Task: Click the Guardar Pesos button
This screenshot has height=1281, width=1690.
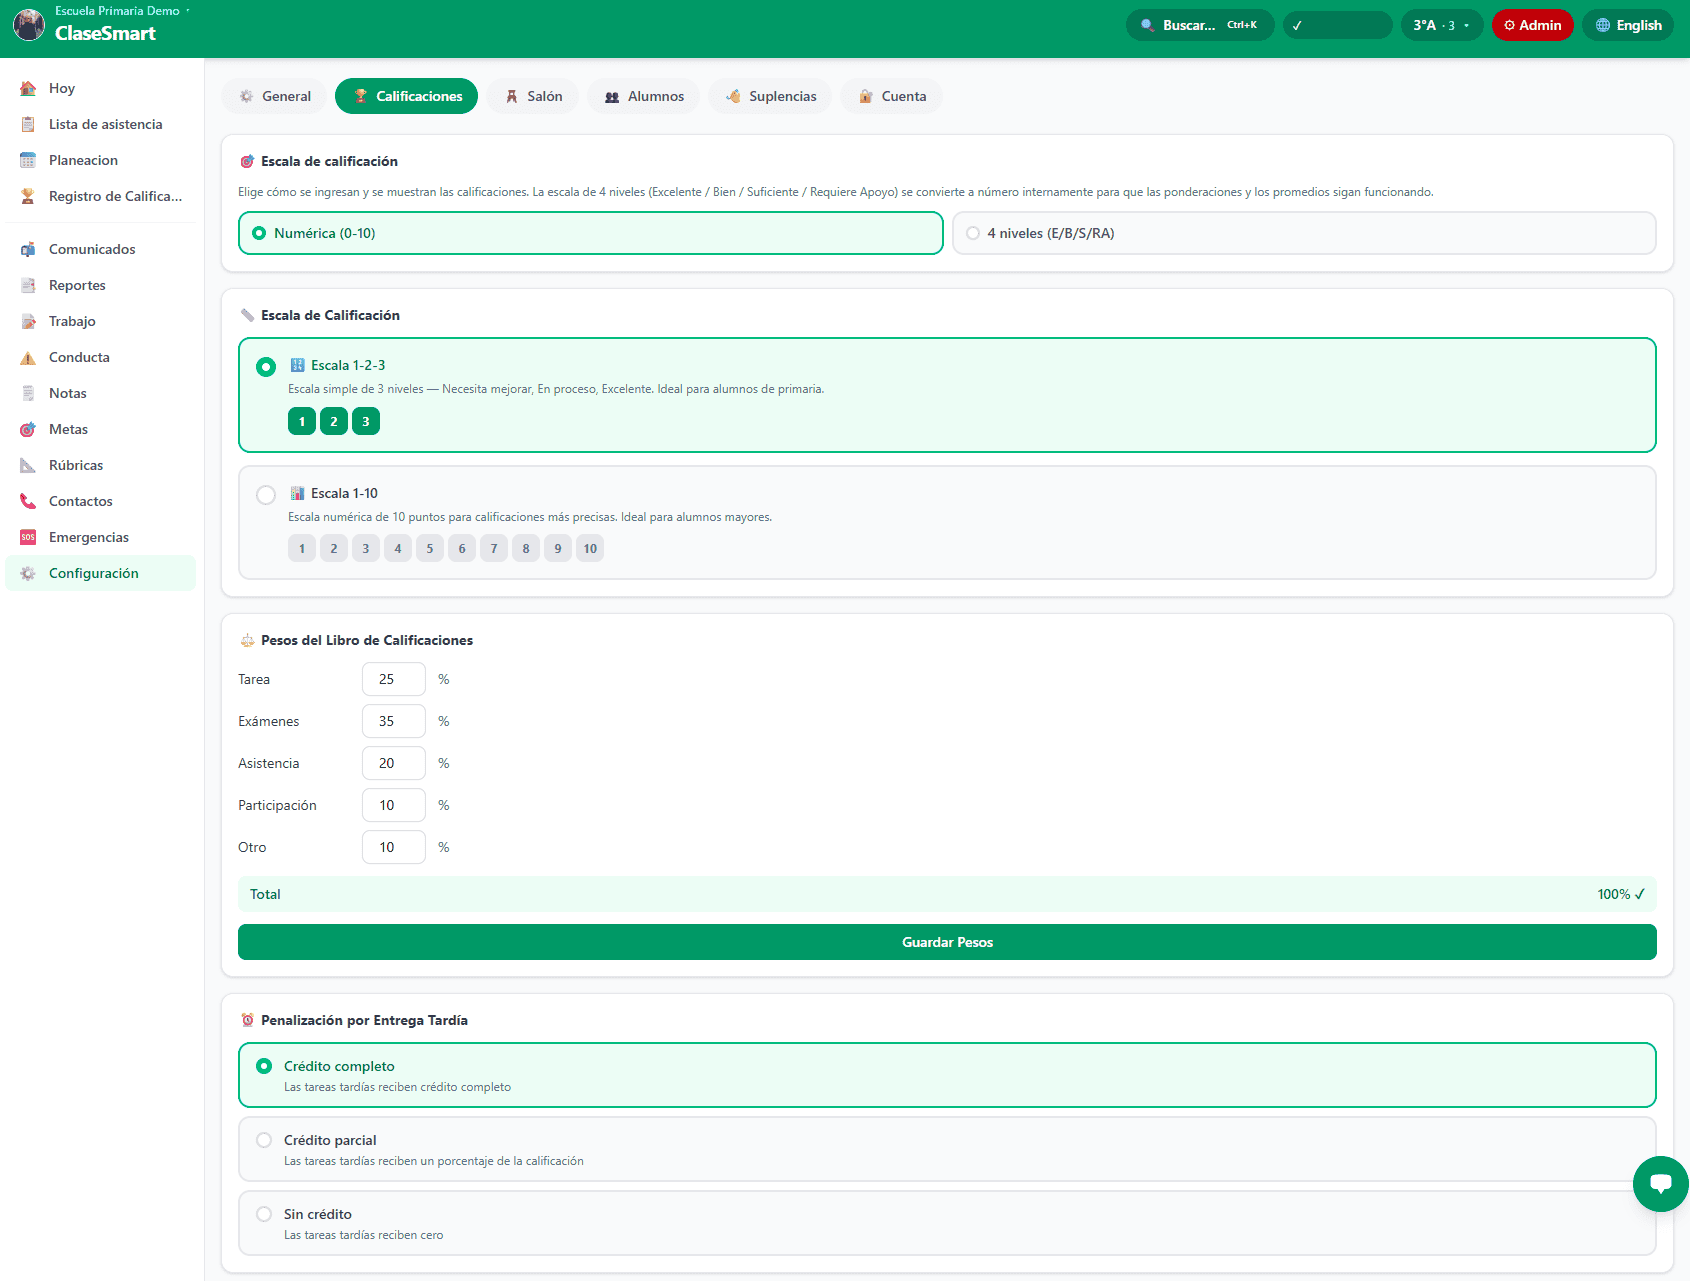Action: [x=947, y=942]
